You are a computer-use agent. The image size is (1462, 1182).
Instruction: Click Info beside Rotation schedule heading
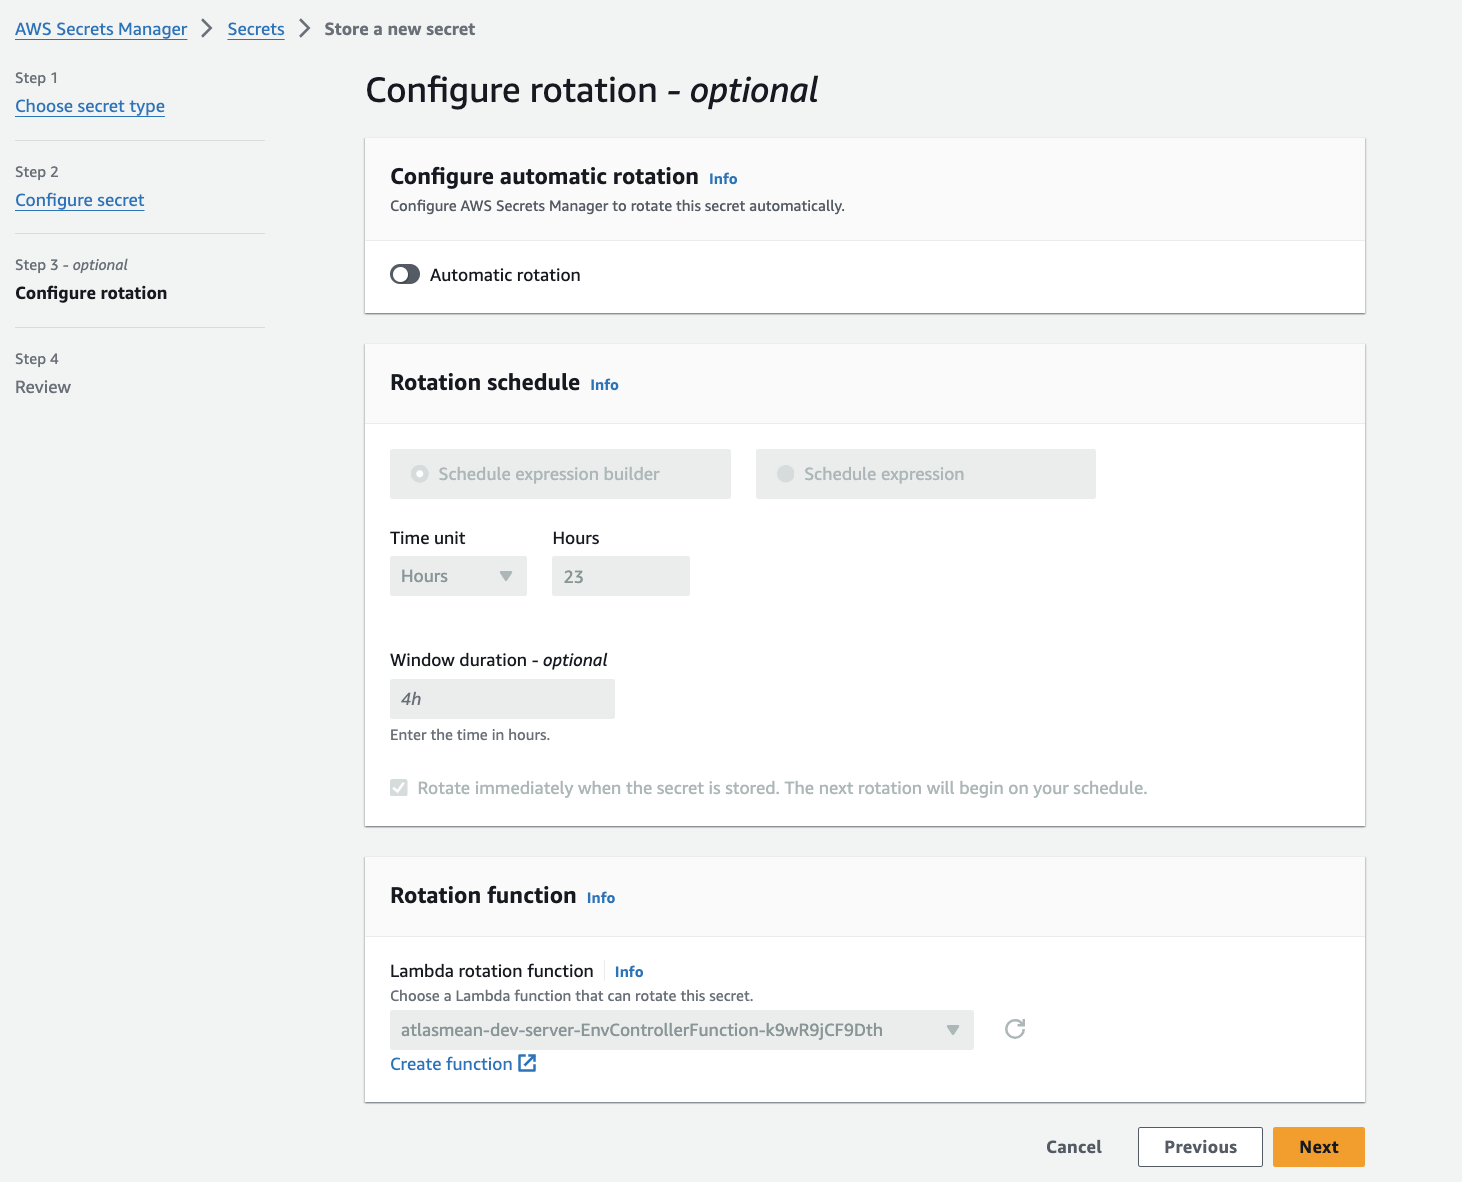click(604, 385)
